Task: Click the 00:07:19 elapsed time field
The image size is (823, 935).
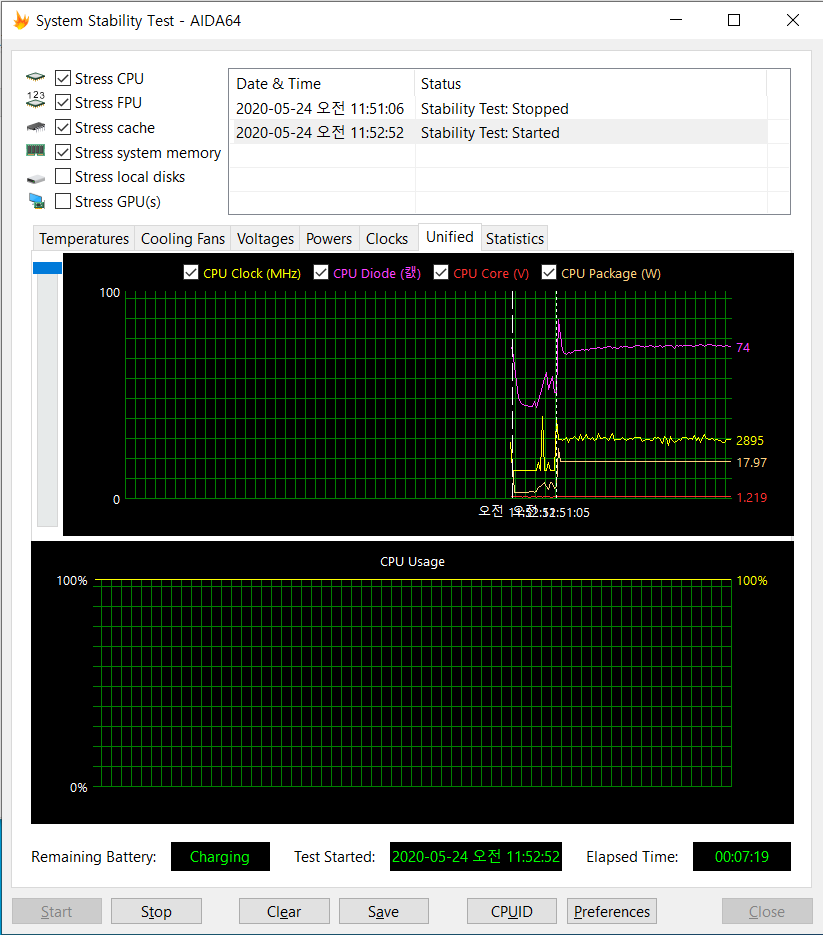Action: (x=742, y=856)
